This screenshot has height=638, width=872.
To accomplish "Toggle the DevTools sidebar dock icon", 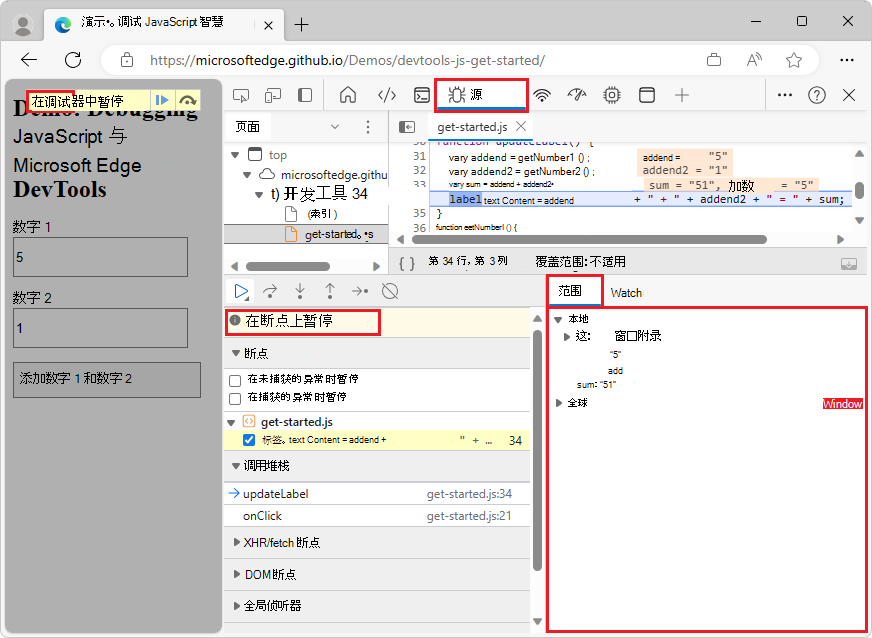I will coord(305,95).
